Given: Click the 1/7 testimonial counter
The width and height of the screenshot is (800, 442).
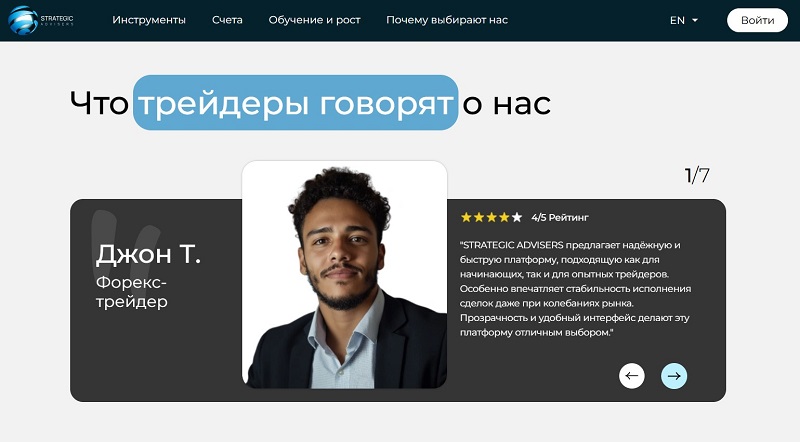Looking at the screenshot, I should pyautogui.click(x=696, y=175).
